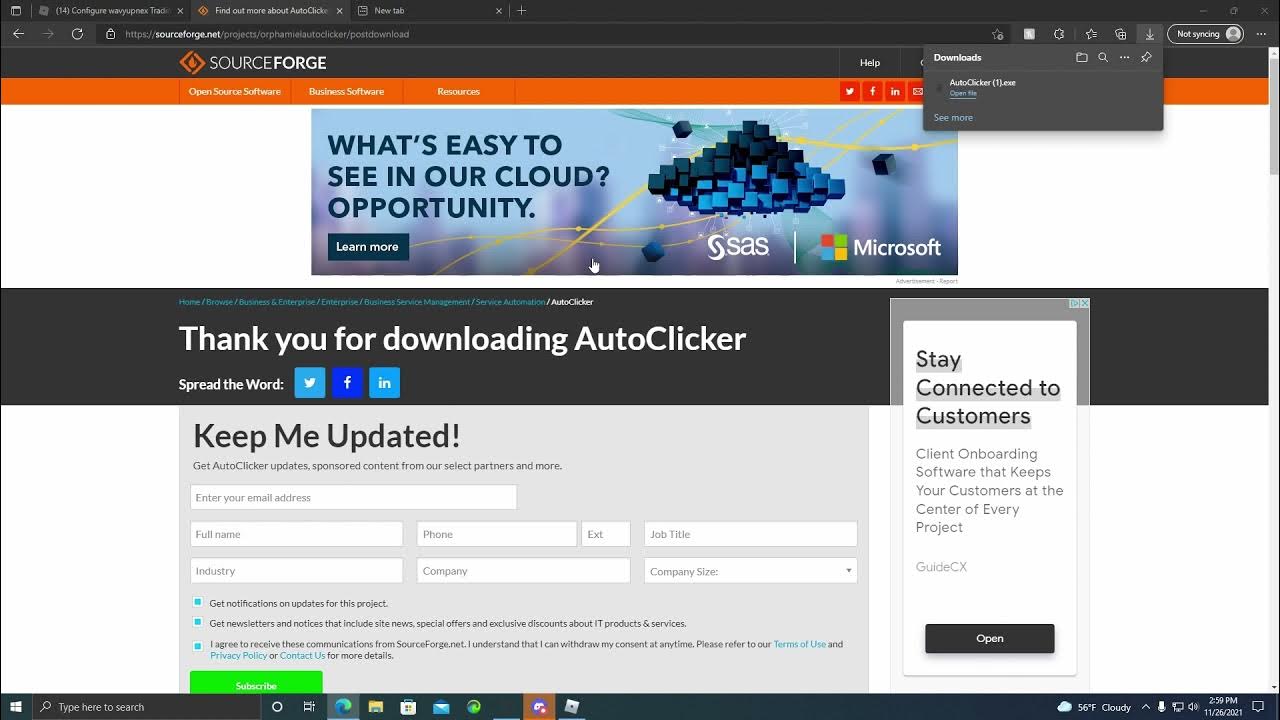Open the clock showing 2:59 PM
The image size is (1280, 720).
pyautogui.click(x=1223, y=707)
